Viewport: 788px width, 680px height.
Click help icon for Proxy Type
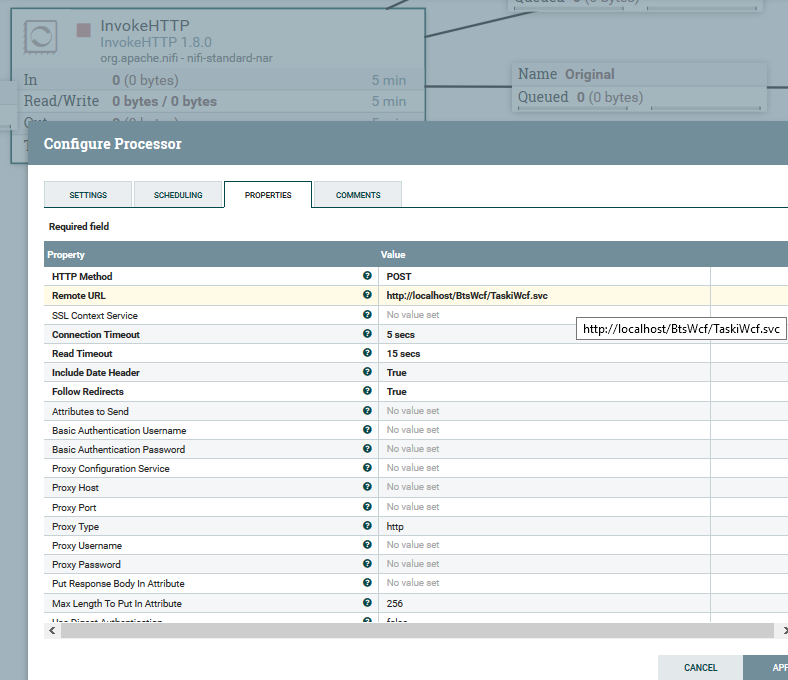(x=368, y=526)
